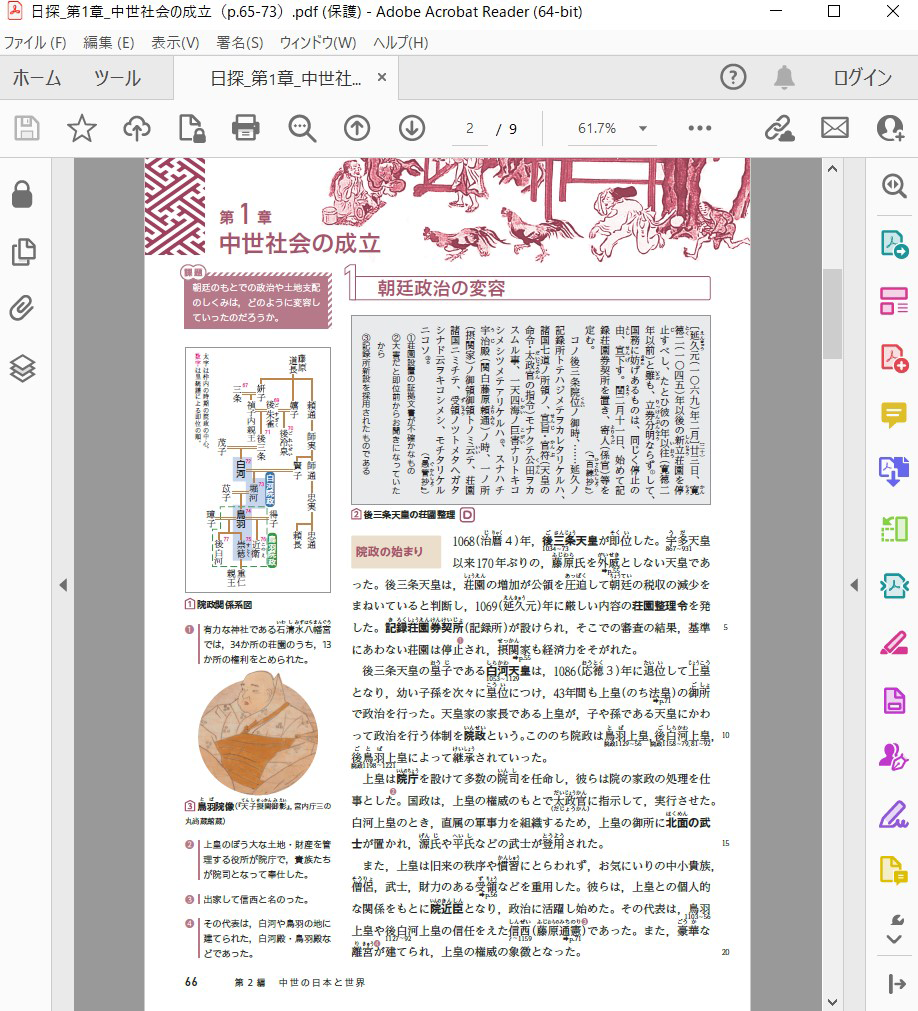
Task: Go to next page arrow
Action: point(412,128)
